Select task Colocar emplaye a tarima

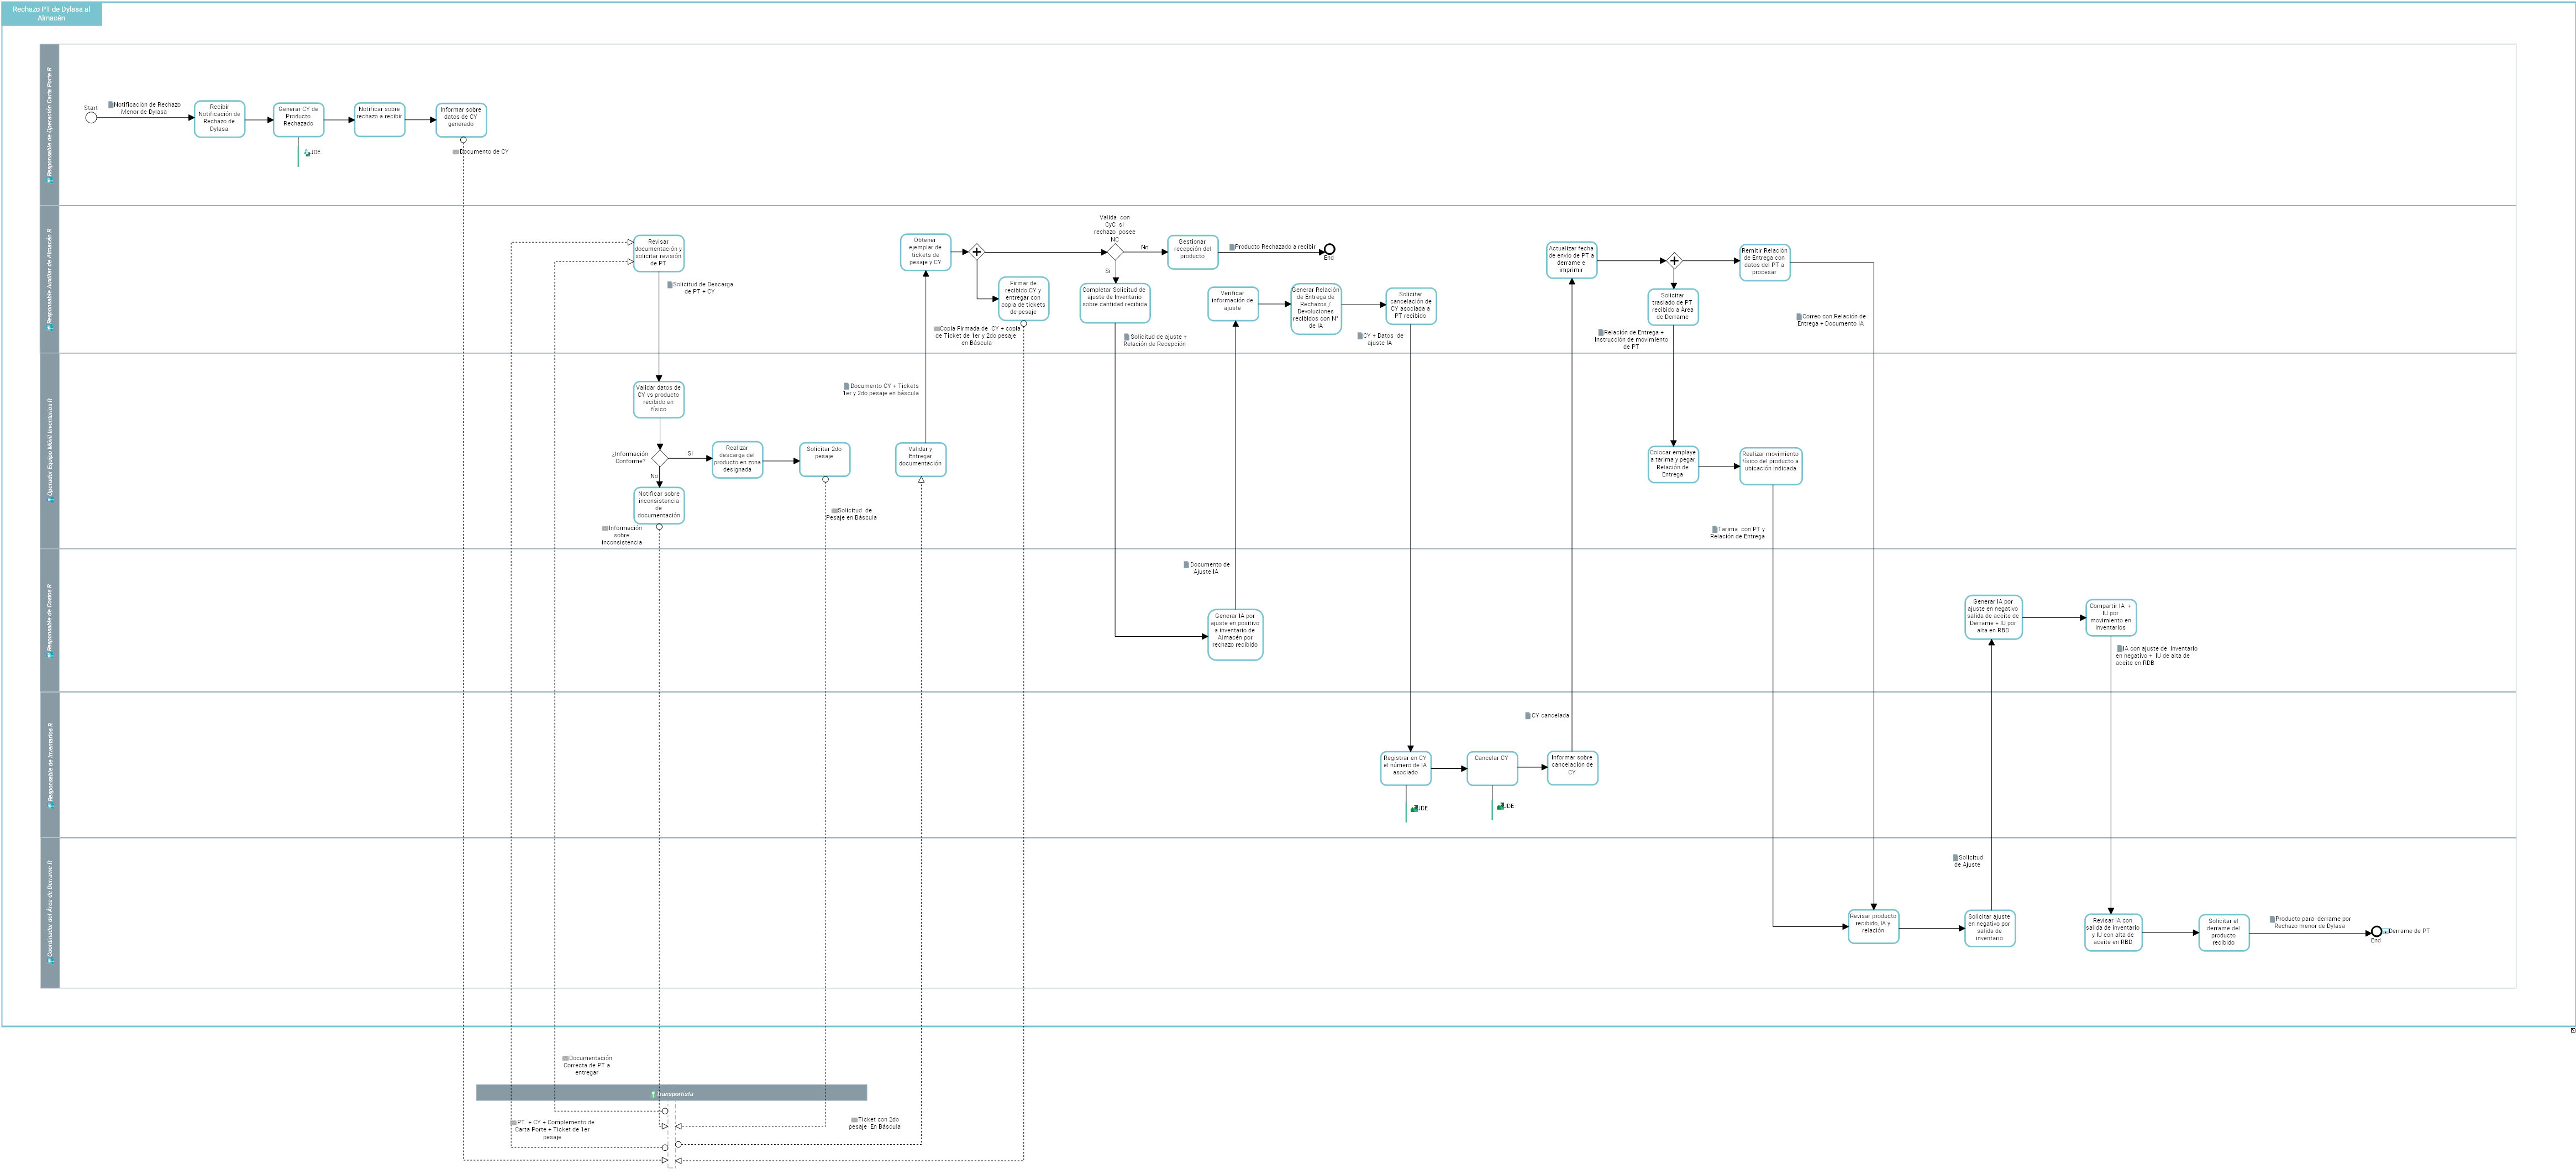(1673, 464)
